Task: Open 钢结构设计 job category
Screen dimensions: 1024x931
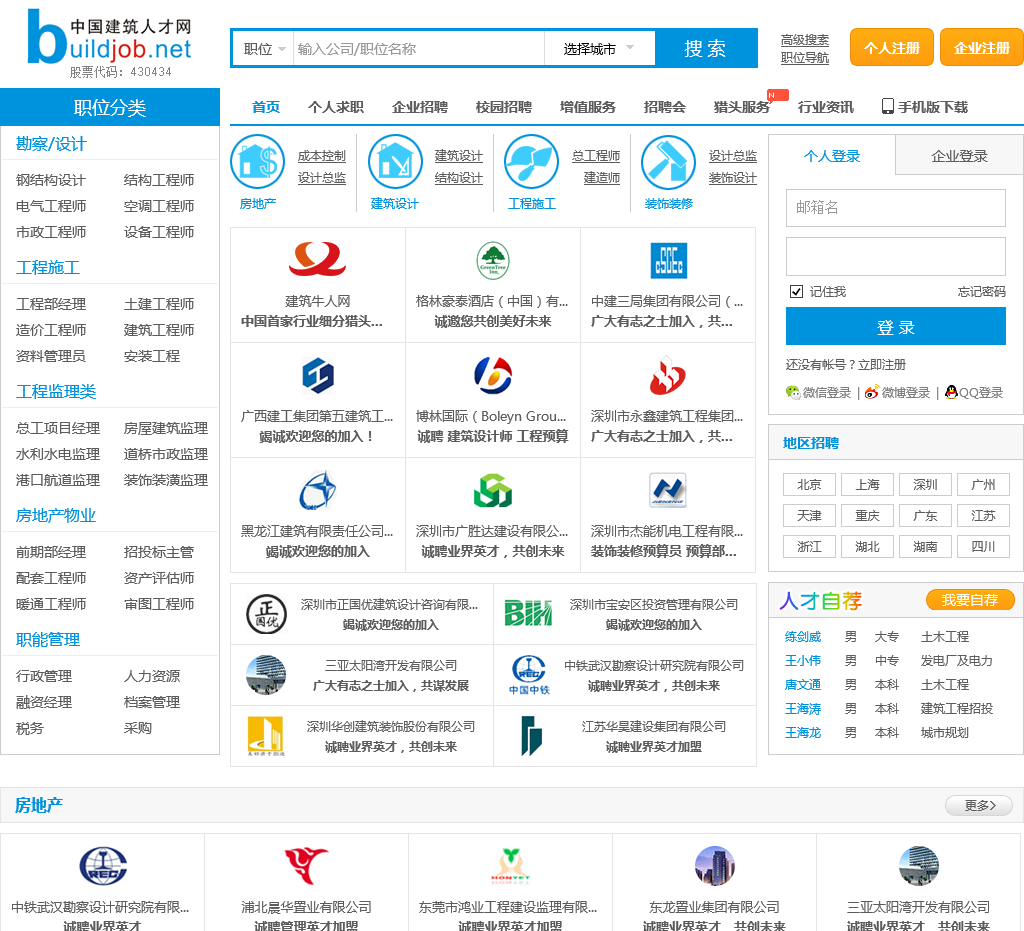Action: 51,180
